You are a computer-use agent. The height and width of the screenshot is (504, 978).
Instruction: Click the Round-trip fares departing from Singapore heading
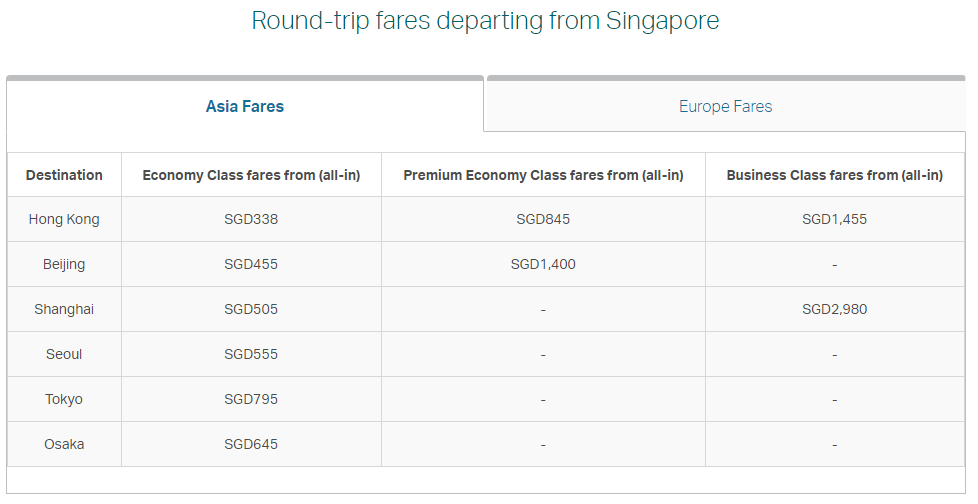click(x=485, y=20)
